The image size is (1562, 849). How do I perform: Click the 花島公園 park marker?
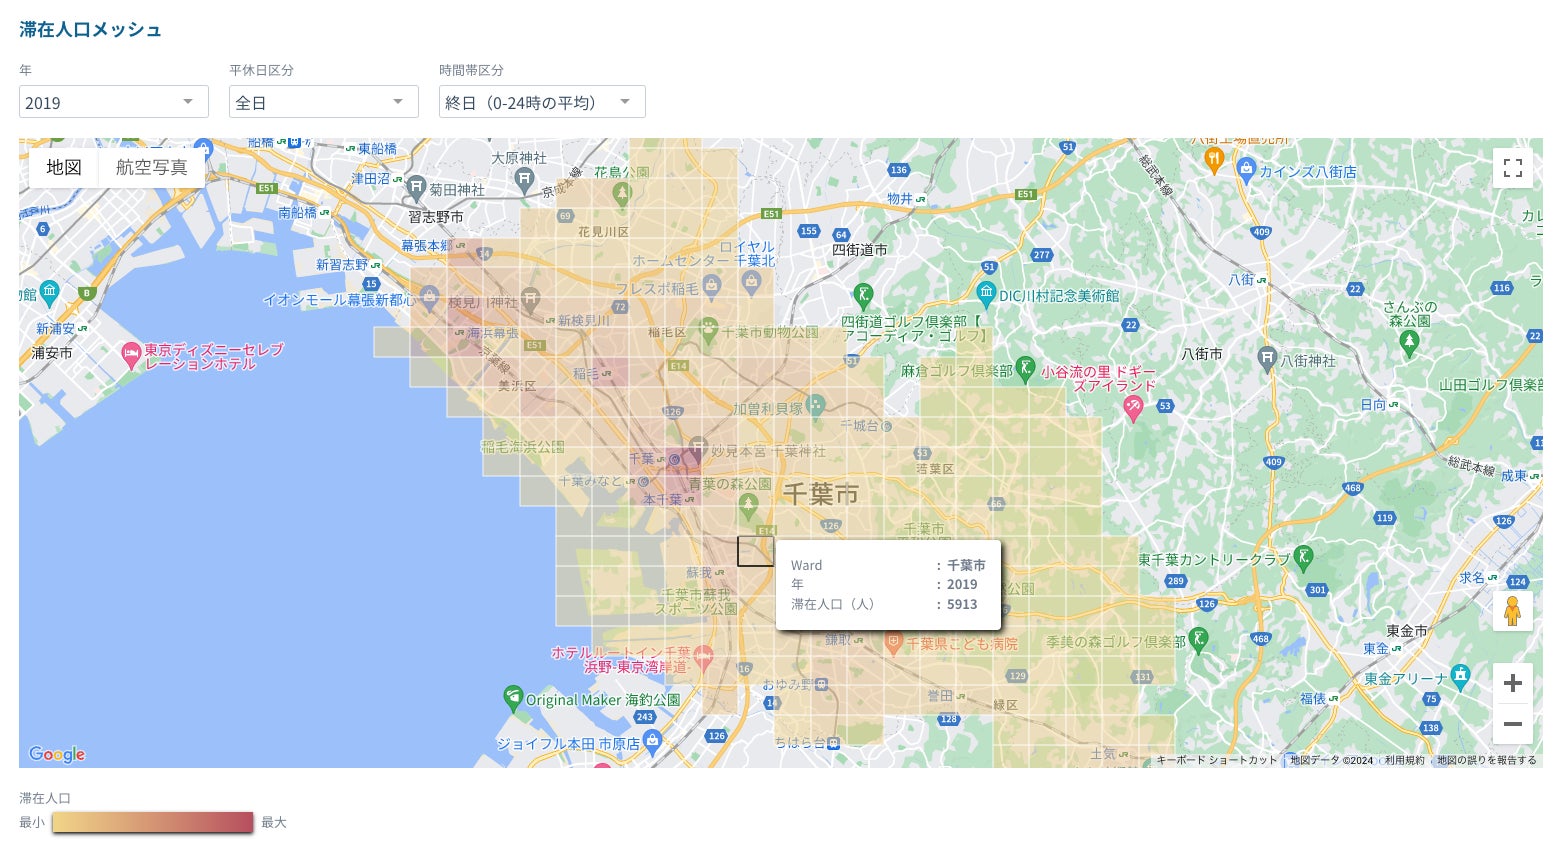tap(622, 195)
